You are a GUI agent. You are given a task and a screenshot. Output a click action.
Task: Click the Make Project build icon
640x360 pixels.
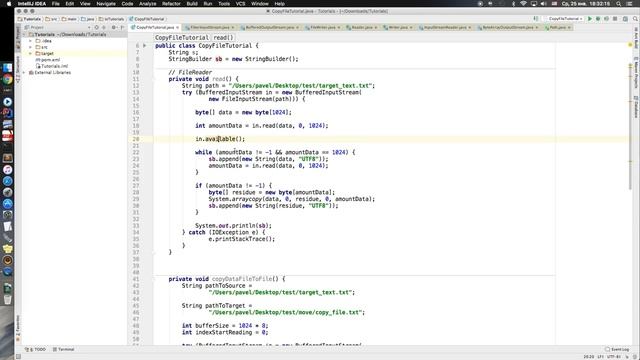click(x=536, y=19)
